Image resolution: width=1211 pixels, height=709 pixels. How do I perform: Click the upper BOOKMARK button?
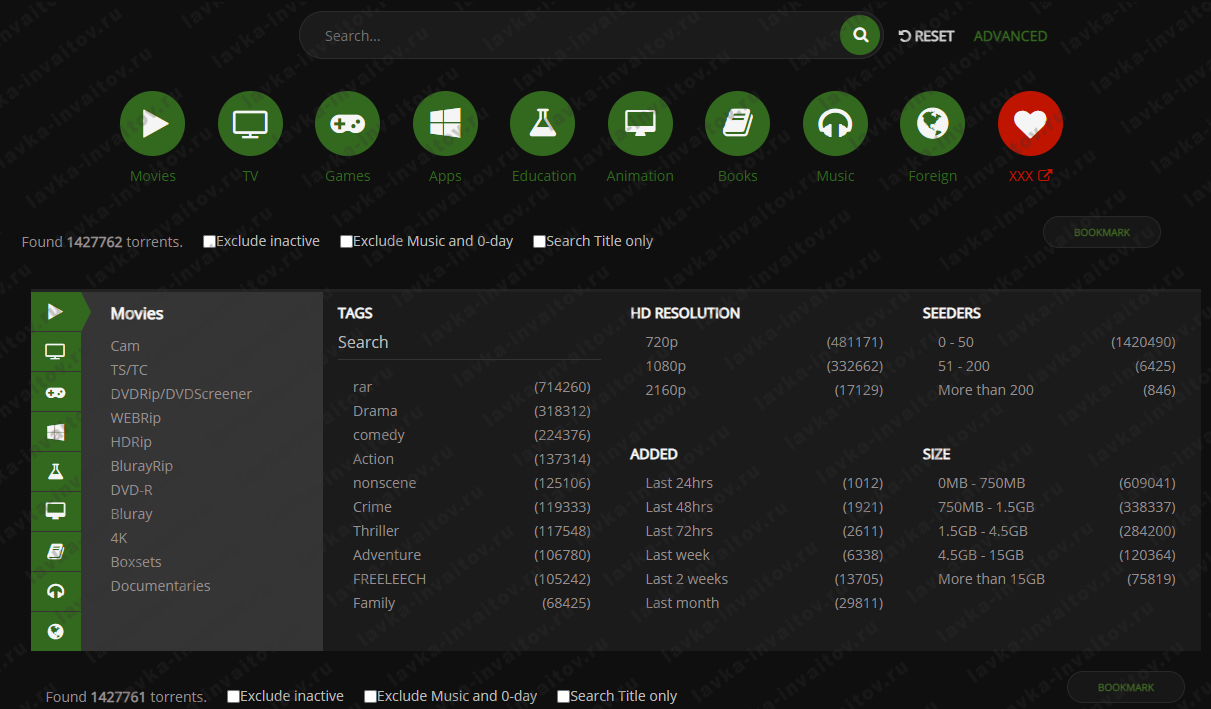[x=1102, y=232]
